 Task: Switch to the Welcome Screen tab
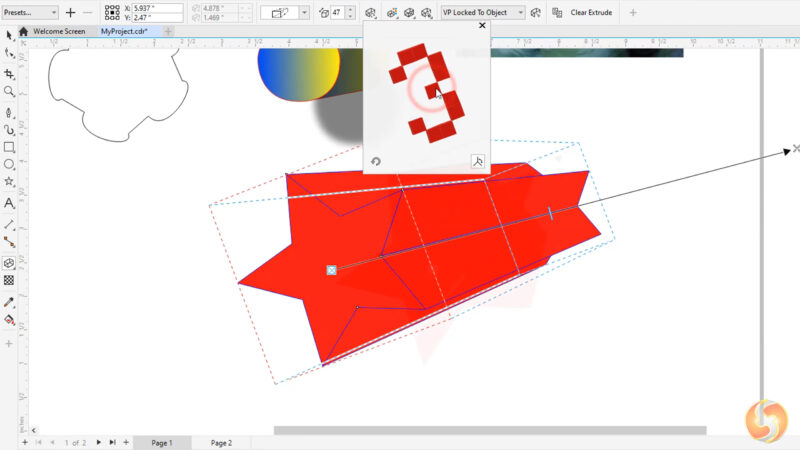[x=59, y=32]
